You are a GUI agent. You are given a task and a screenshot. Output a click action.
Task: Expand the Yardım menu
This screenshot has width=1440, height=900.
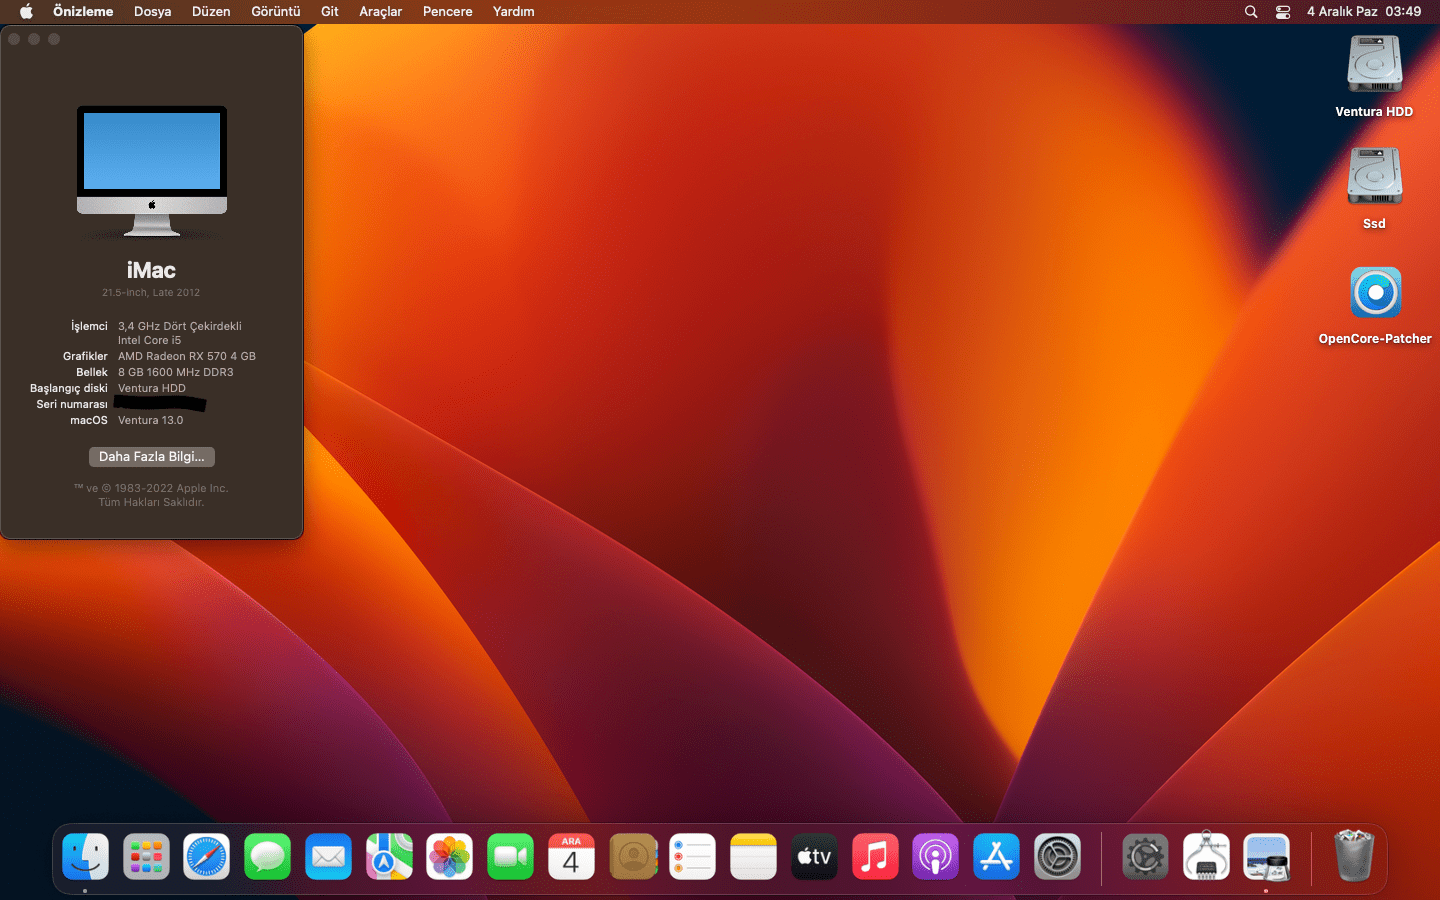(x=513, y=12)
